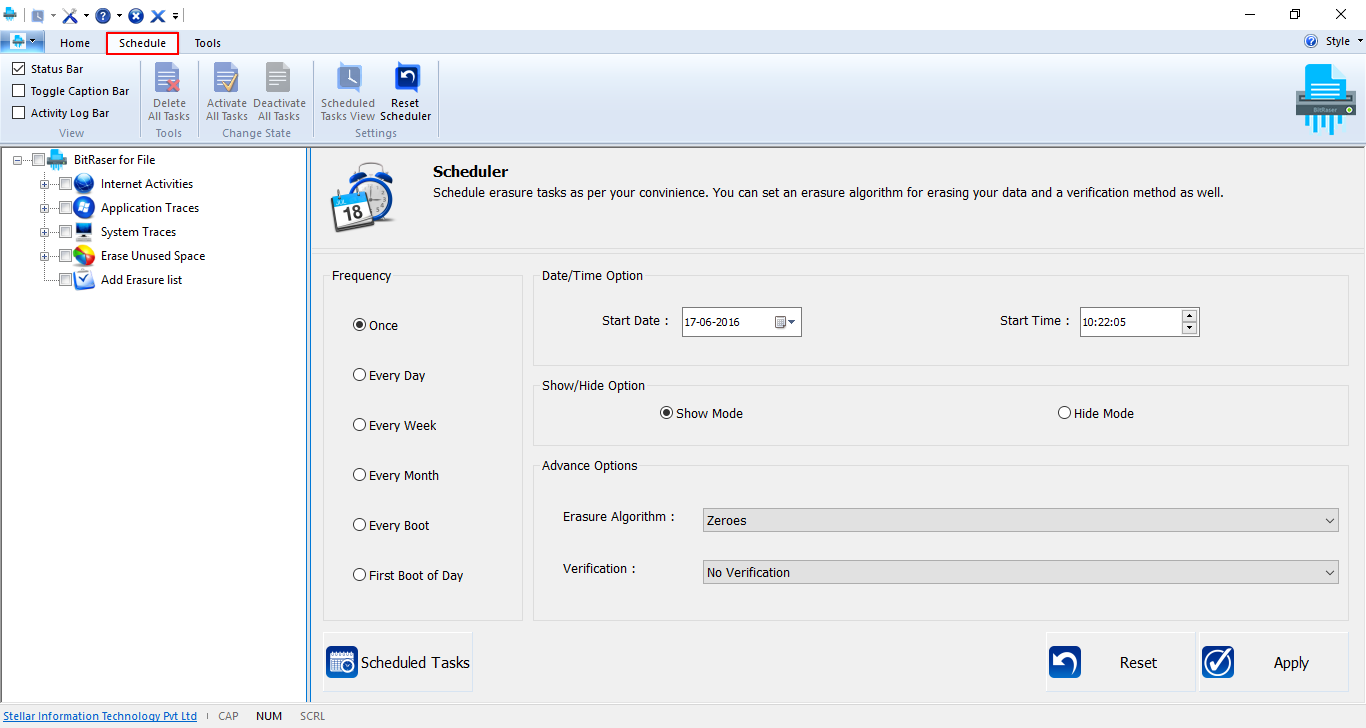Open dropdown arrow next to tools icon
The image size is (1366, 728).
point(86,16)
